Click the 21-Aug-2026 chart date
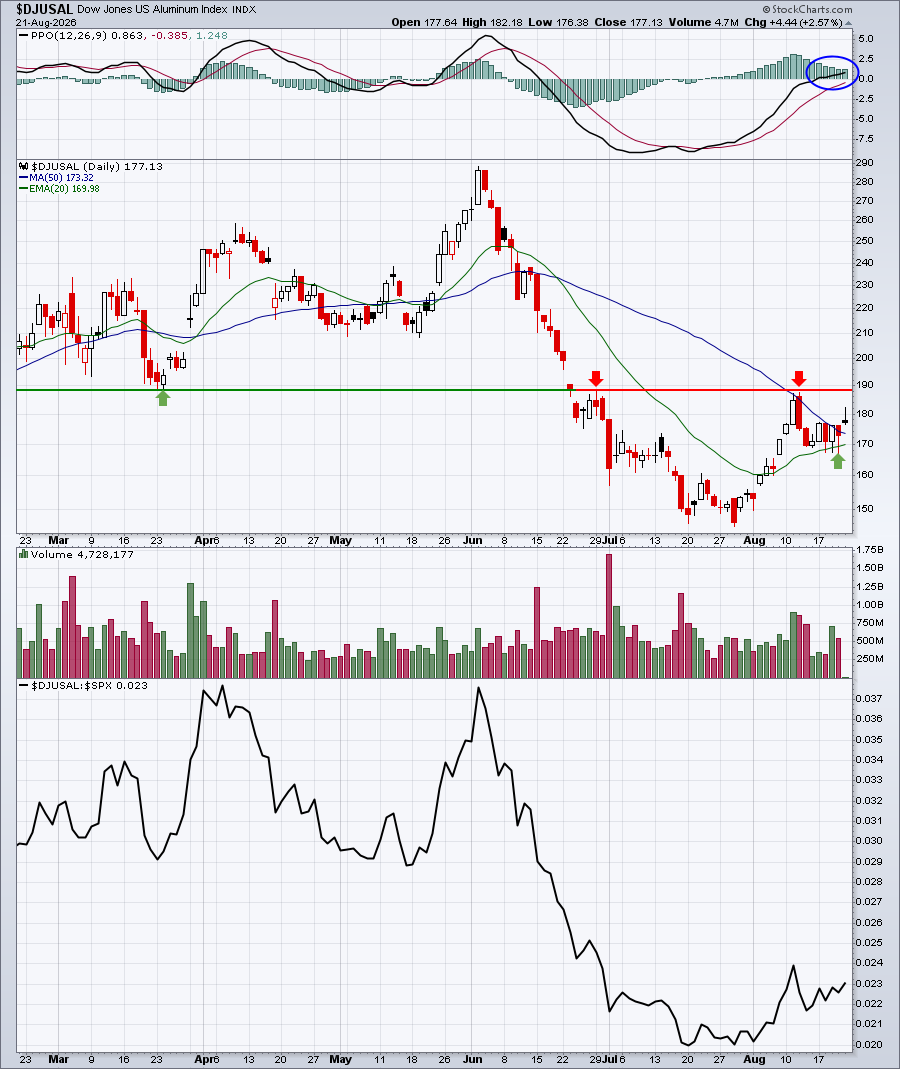900x1069 pixels. pos(46,22)
